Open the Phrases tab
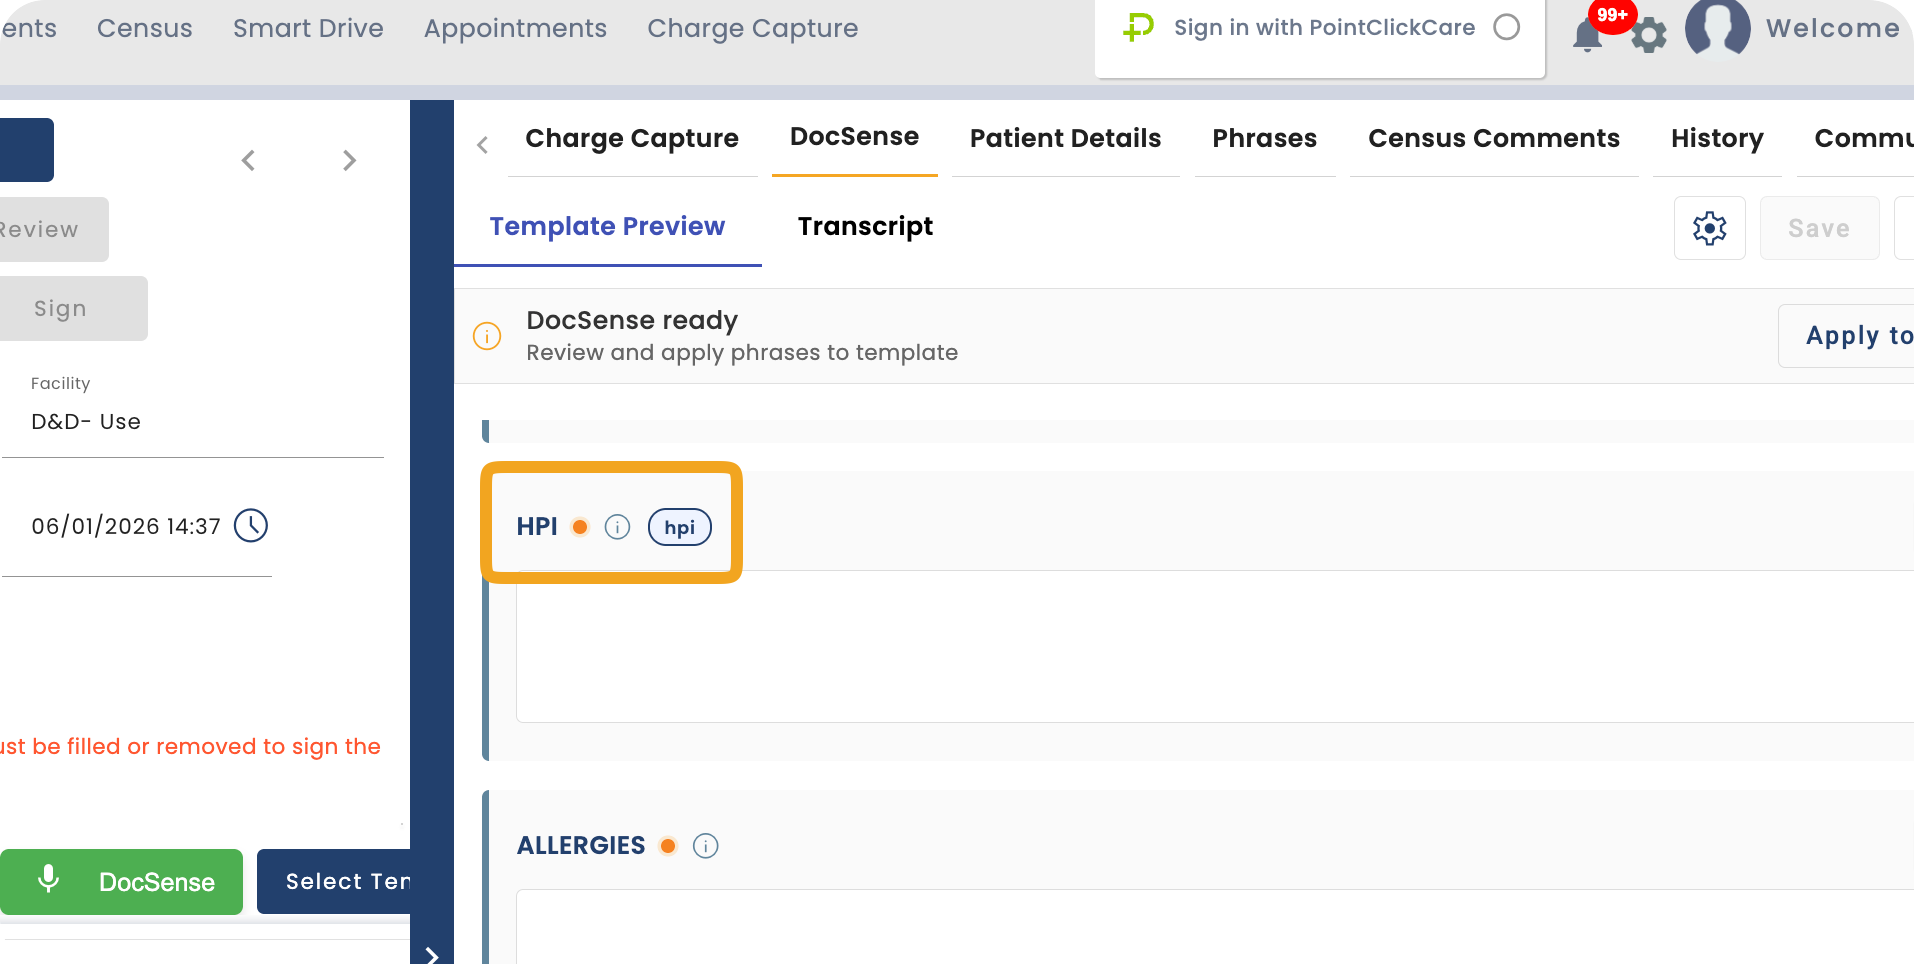 [x=1265, y=139]
